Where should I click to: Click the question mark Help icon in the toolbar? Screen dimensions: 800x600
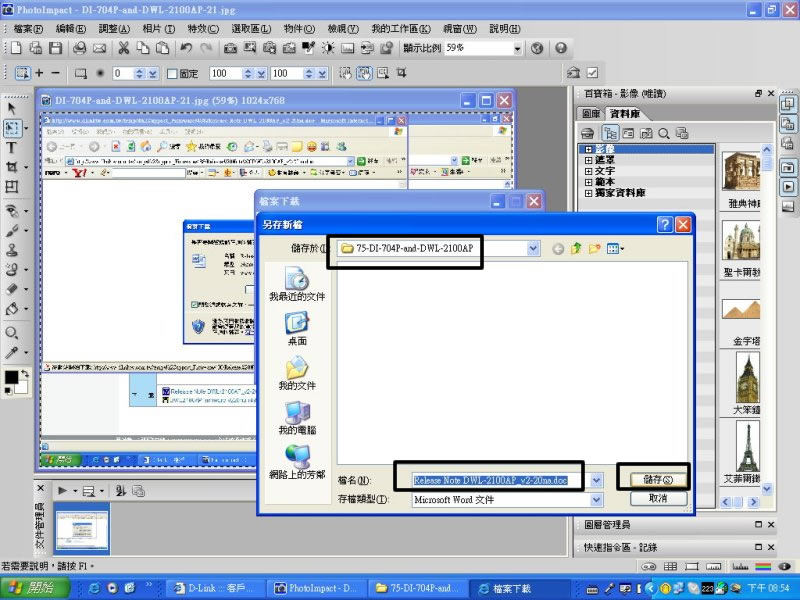pos(561,48)
